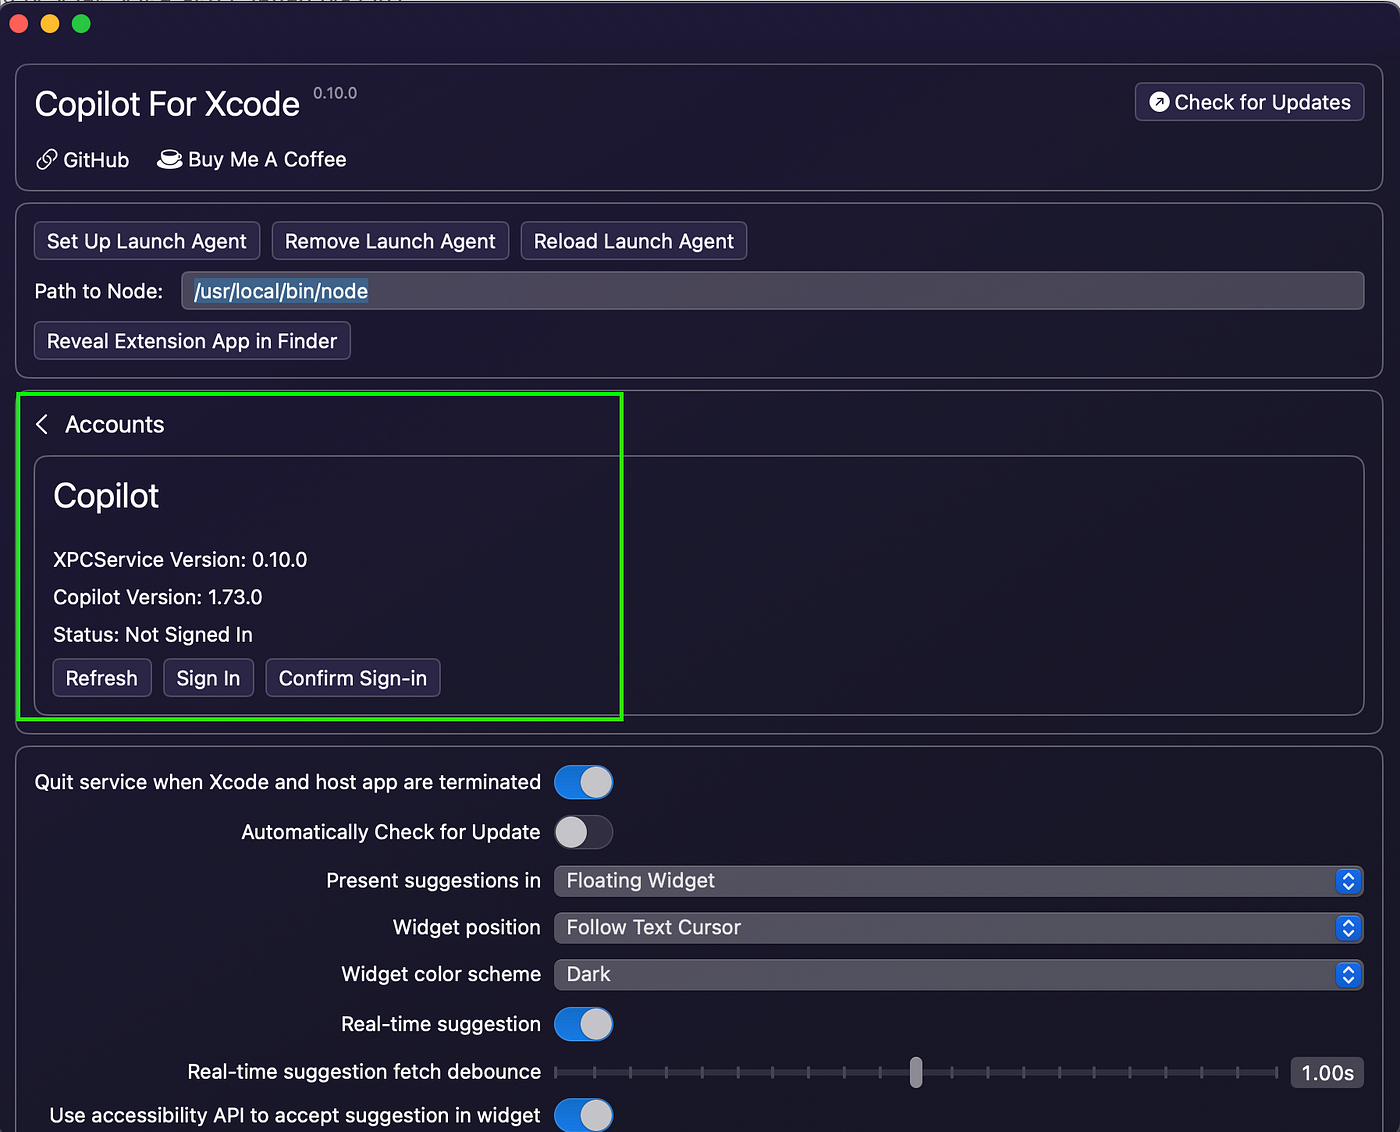
Task: Click the Check for Updates arrow icon
Action: [1159, 102]
